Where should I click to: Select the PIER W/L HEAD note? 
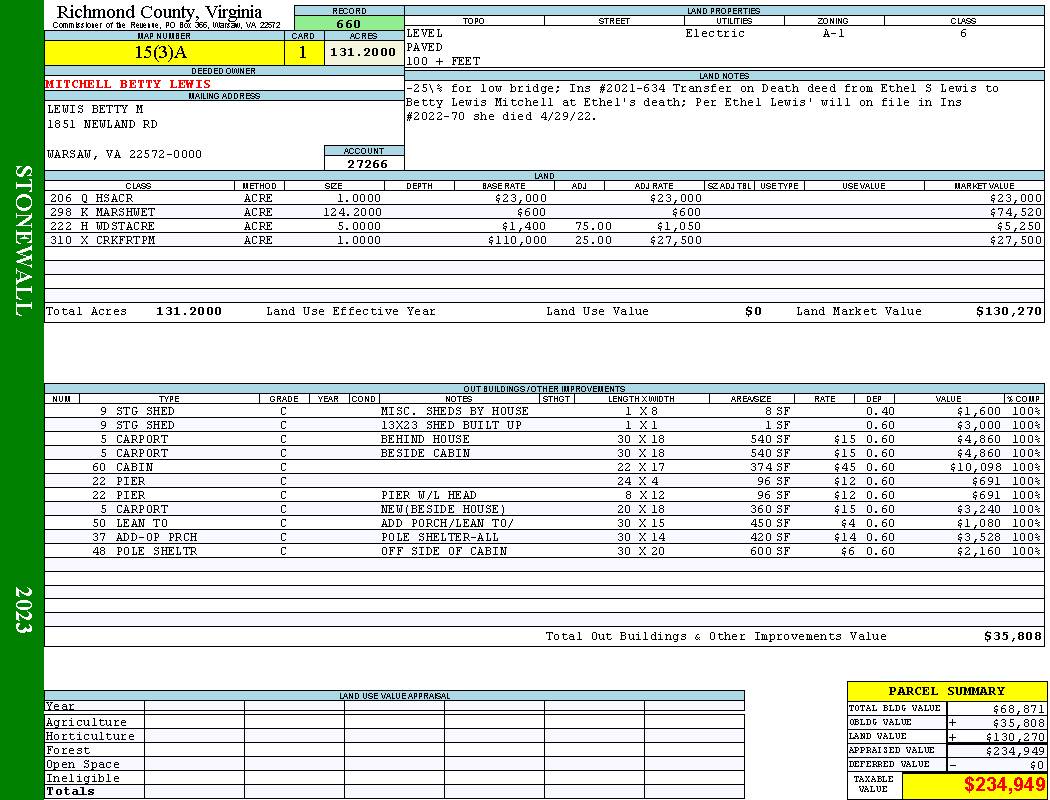[428, 495]
